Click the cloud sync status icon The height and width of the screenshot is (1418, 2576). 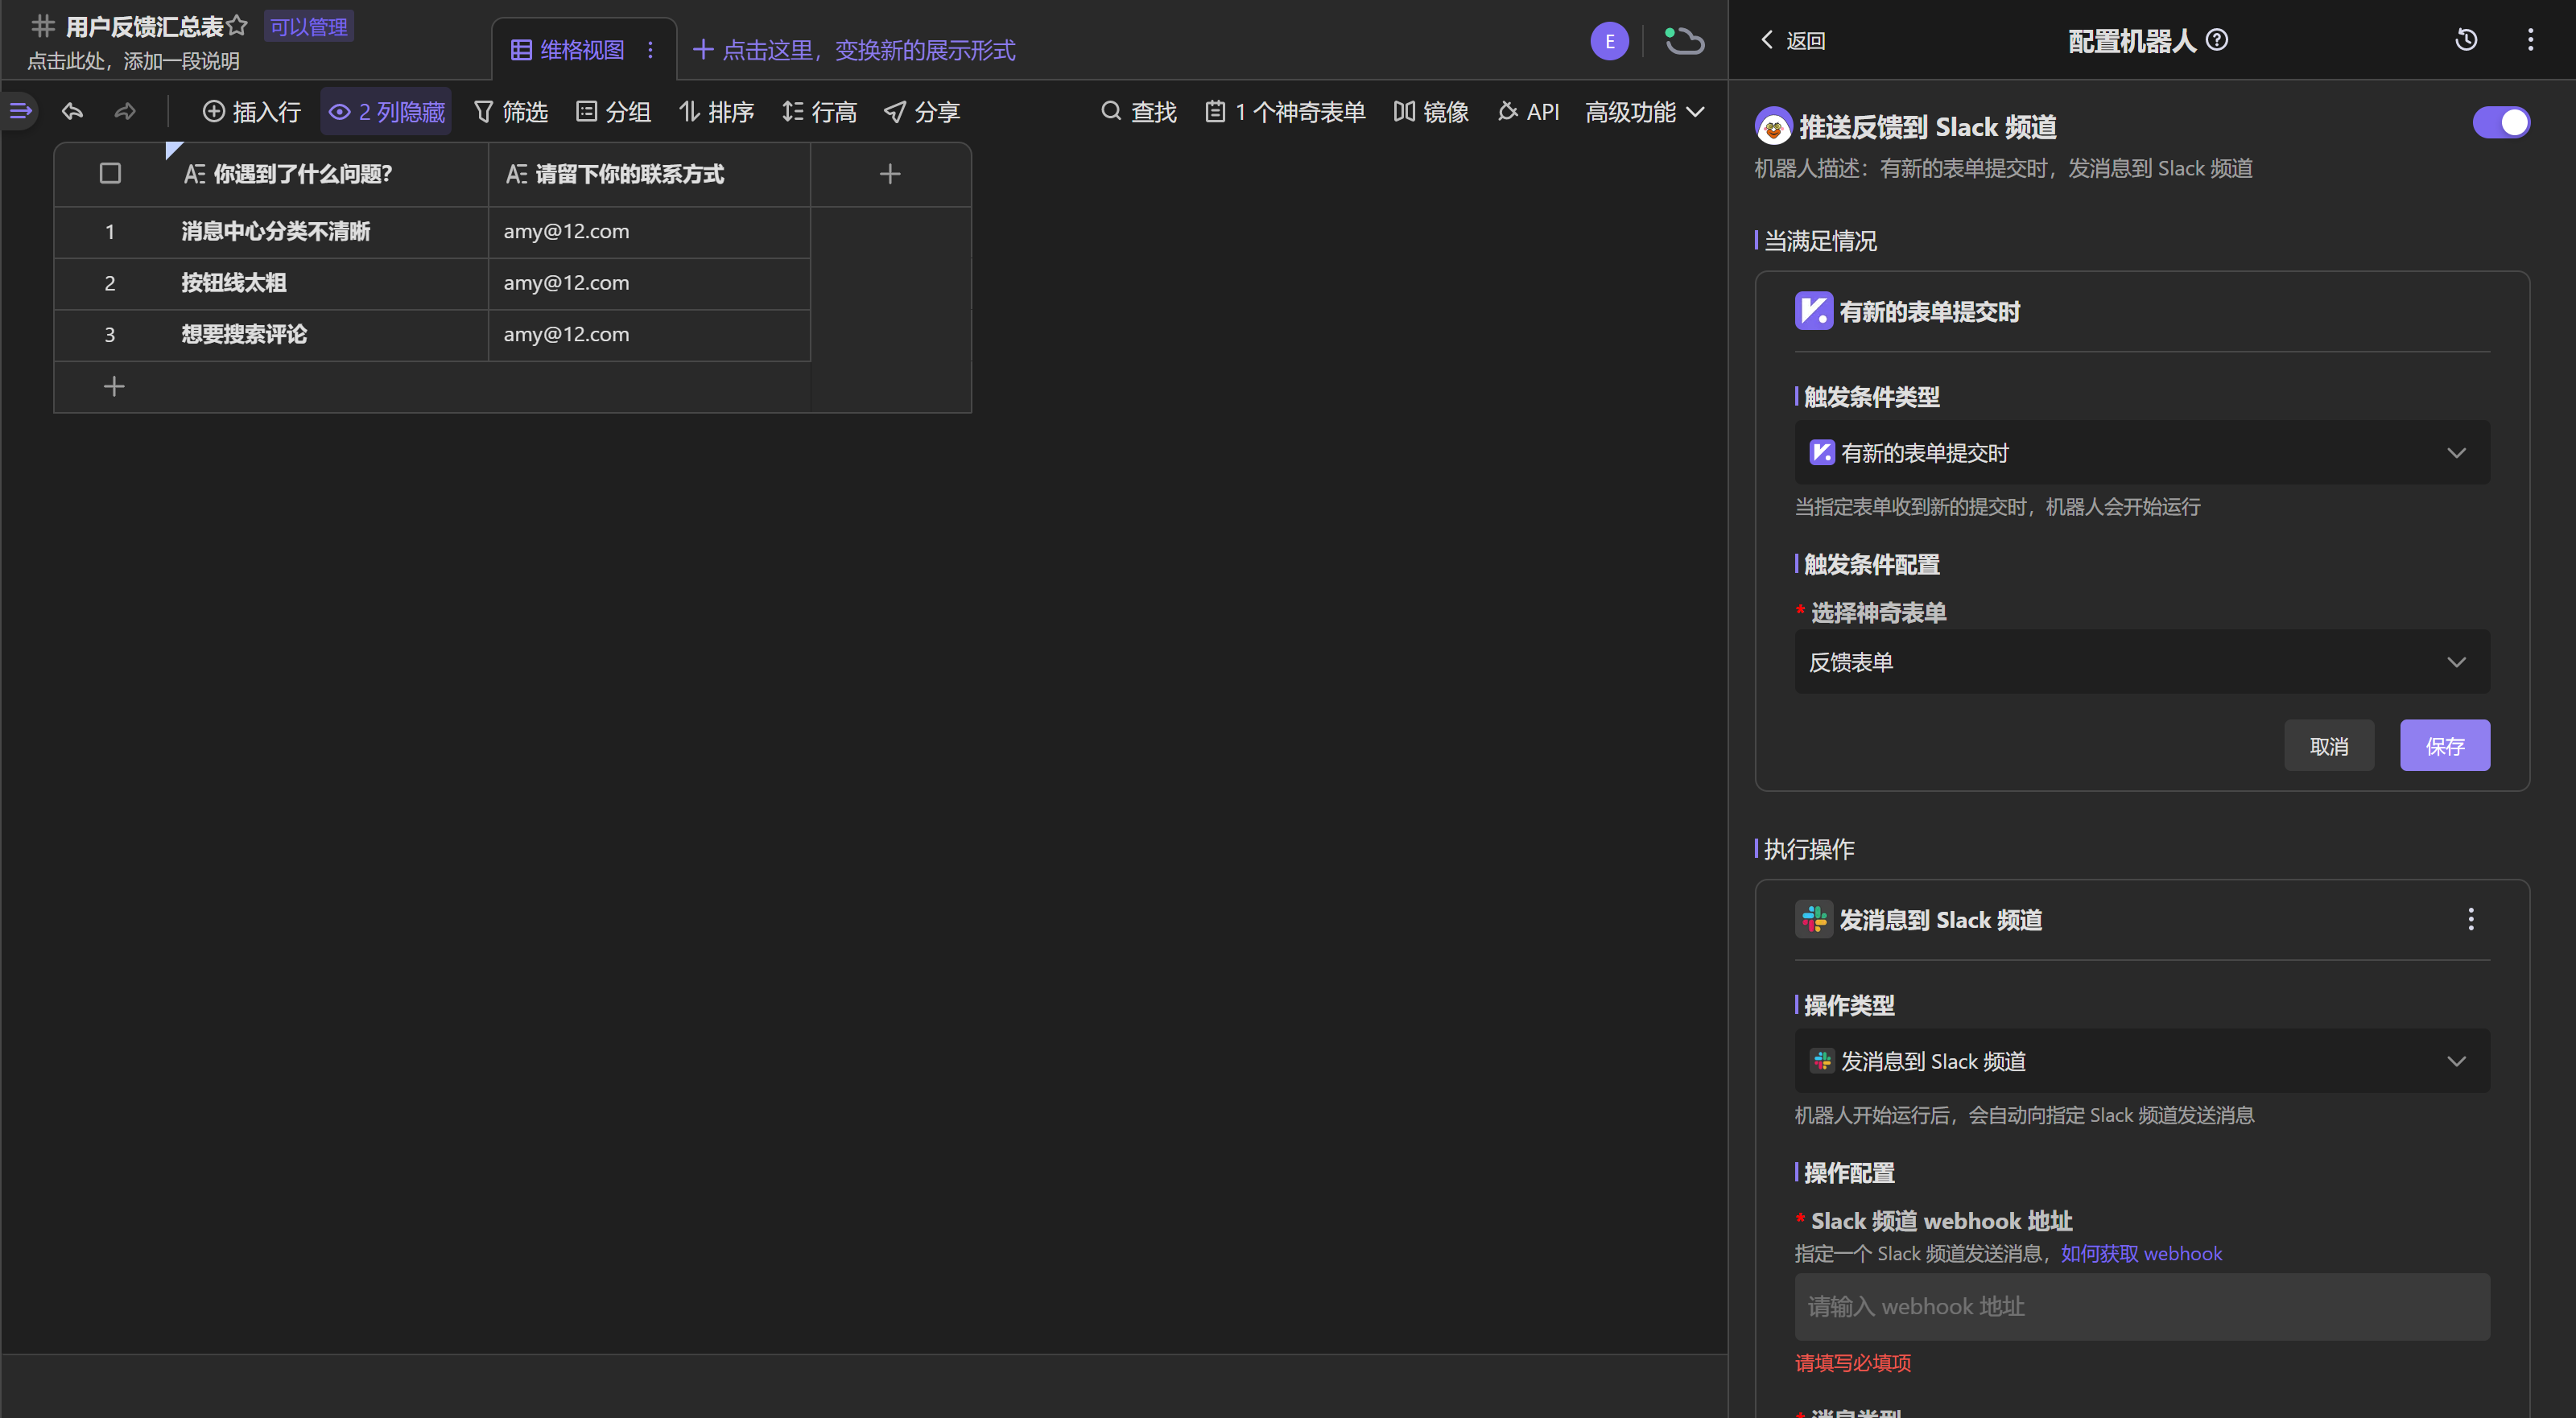pos(1684,41)
